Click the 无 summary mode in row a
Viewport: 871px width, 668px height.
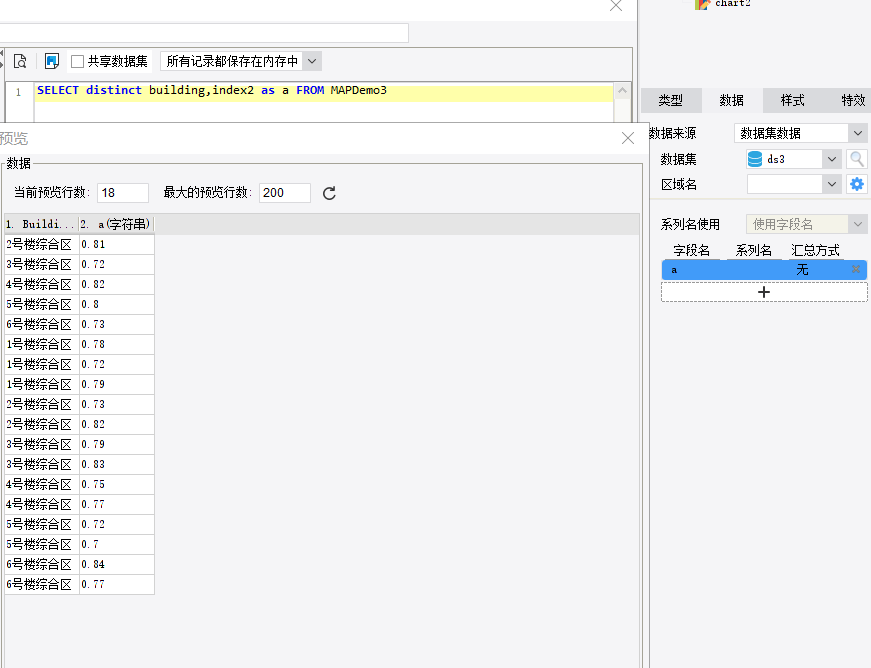tap(802, 270)
